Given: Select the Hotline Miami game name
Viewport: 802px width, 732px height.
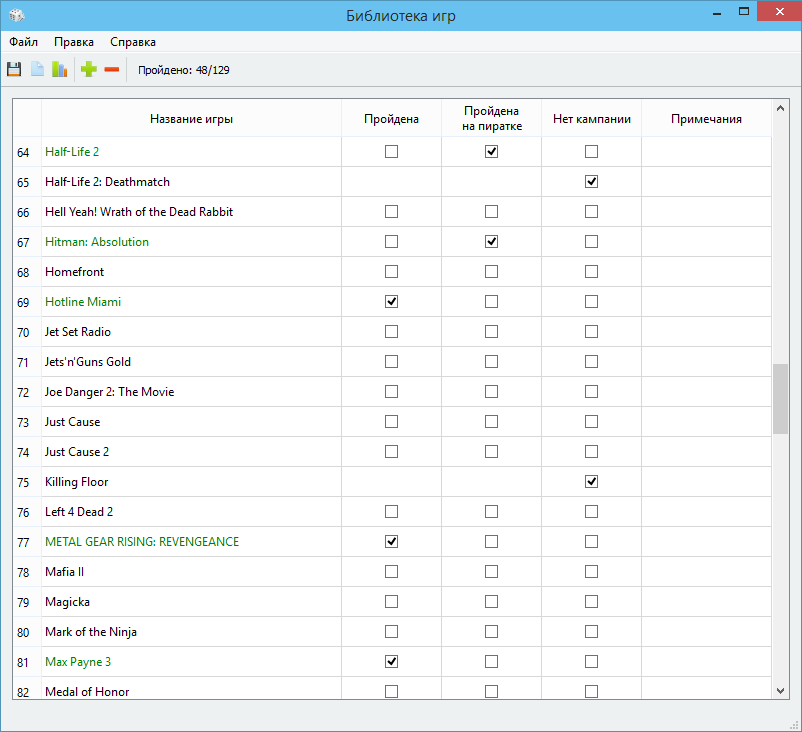Looking at the screenshot, I should (x=83, y=302).
